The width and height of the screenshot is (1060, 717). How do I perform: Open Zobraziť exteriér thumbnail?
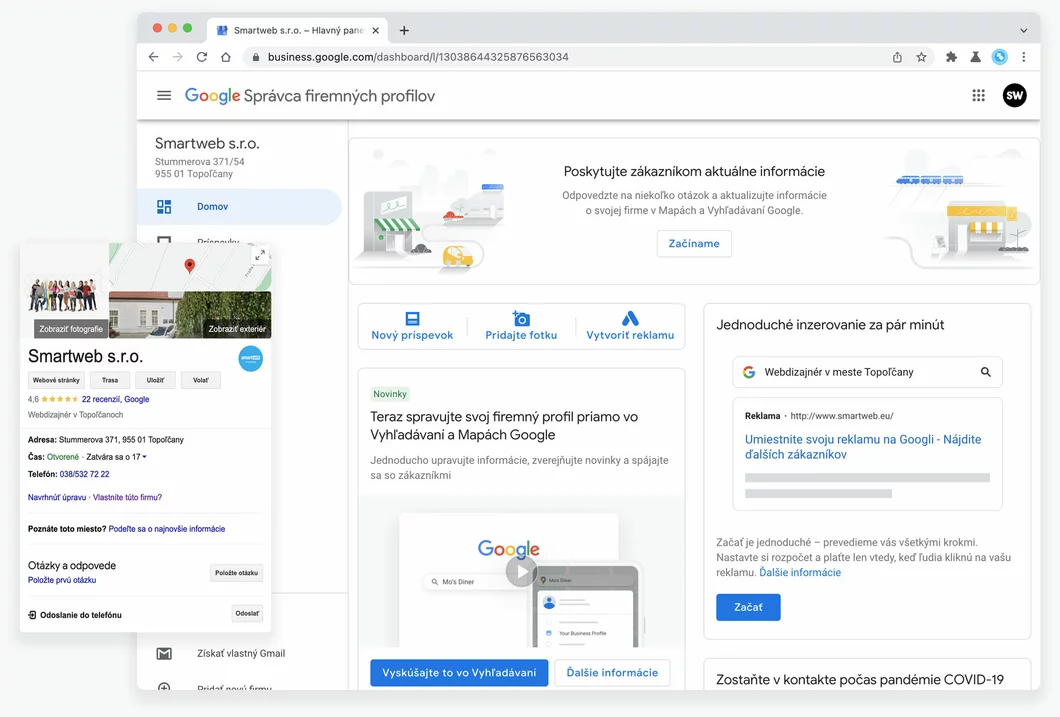coord(237,329)
